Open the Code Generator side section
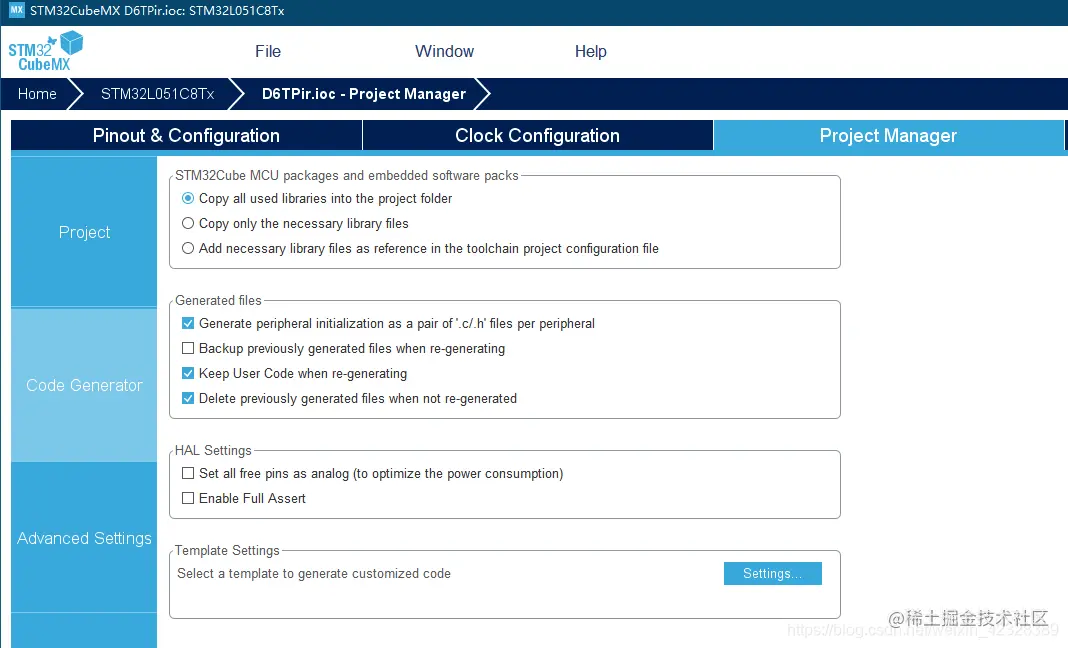This screenshot has height=648, width=1068. 84,385
